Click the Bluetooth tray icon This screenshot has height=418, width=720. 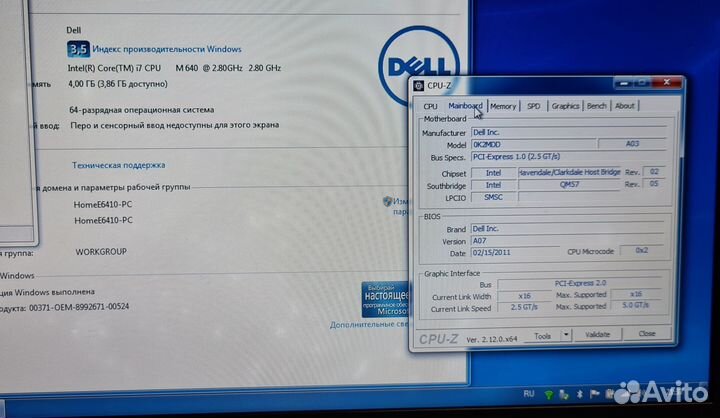point(579,394)
